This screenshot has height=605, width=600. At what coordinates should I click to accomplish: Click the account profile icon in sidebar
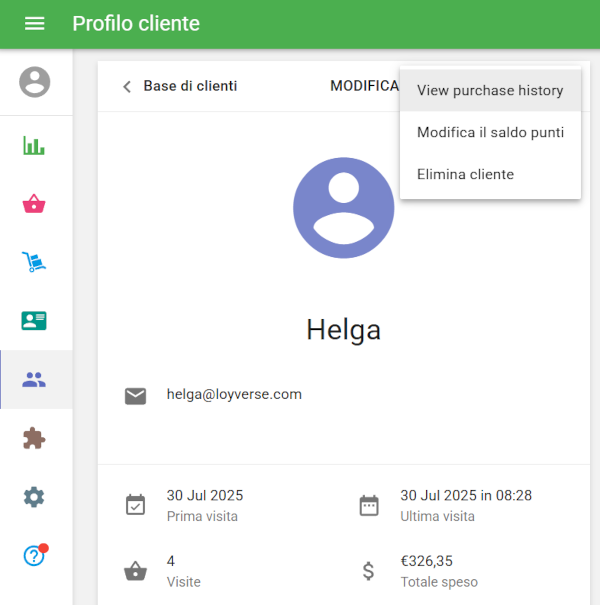(35, 82)
